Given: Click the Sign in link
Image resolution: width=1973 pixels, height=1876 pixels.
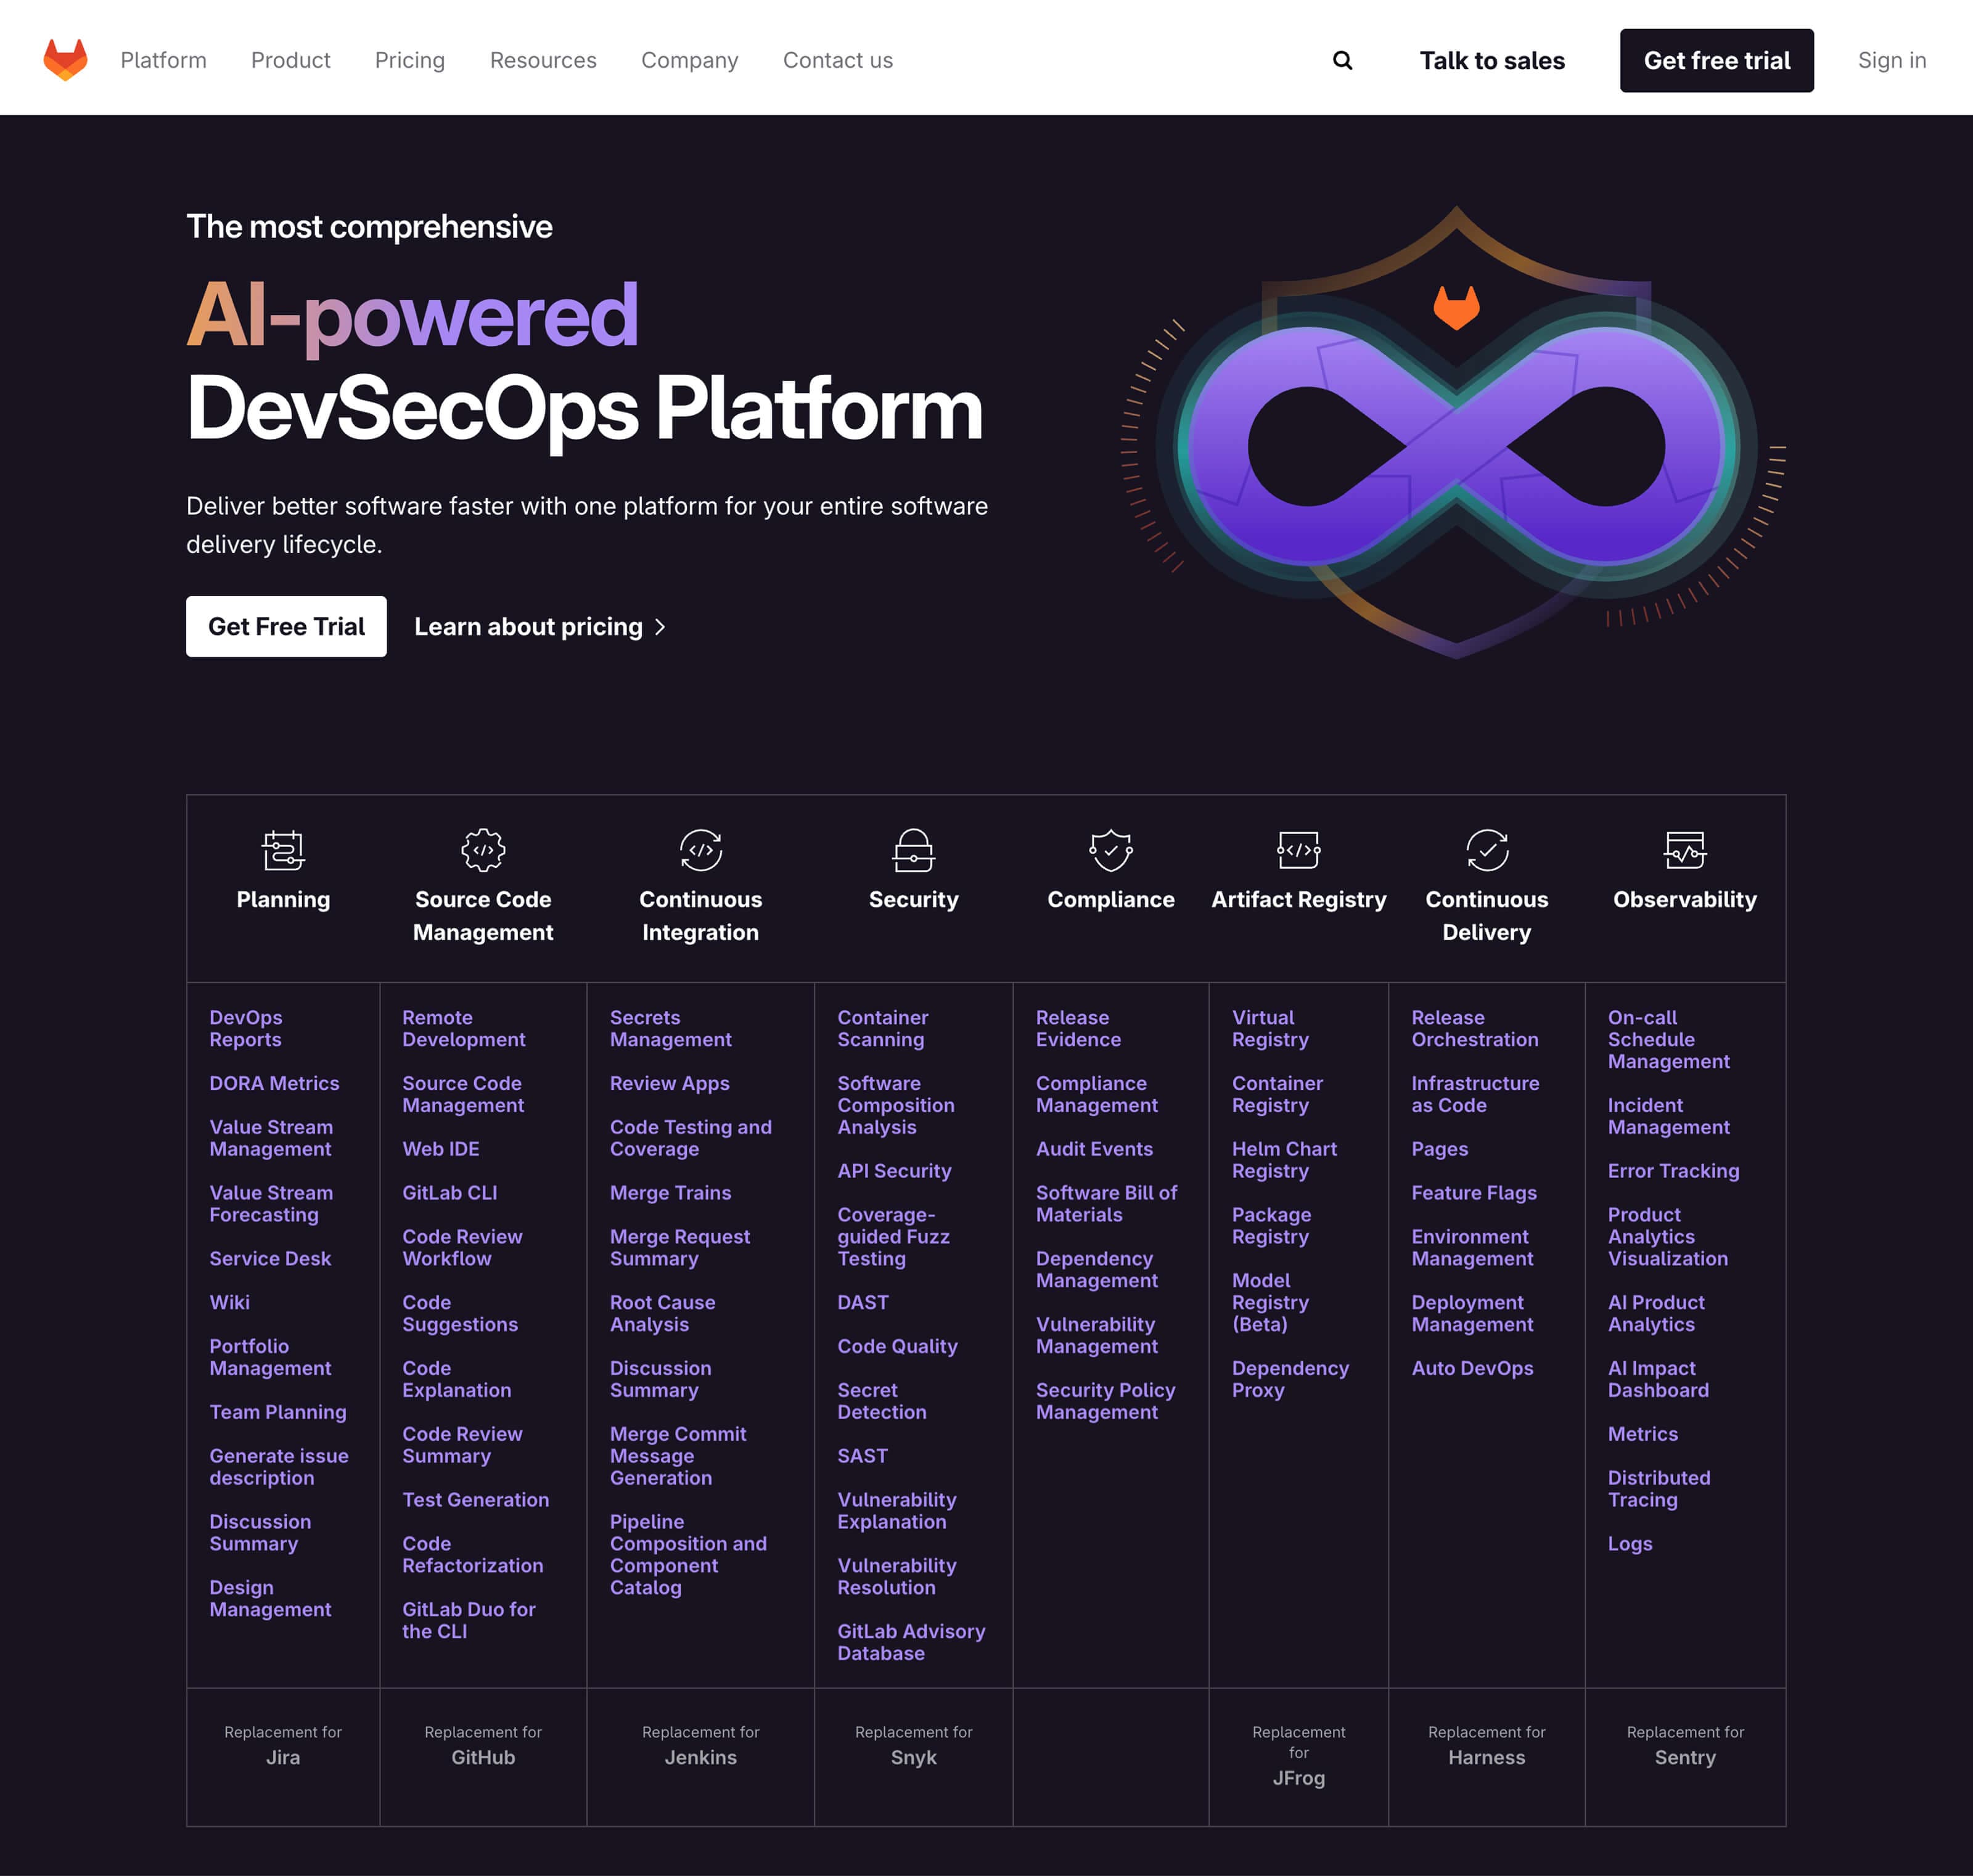Looking at the screenshot, I should [1891, 60].
